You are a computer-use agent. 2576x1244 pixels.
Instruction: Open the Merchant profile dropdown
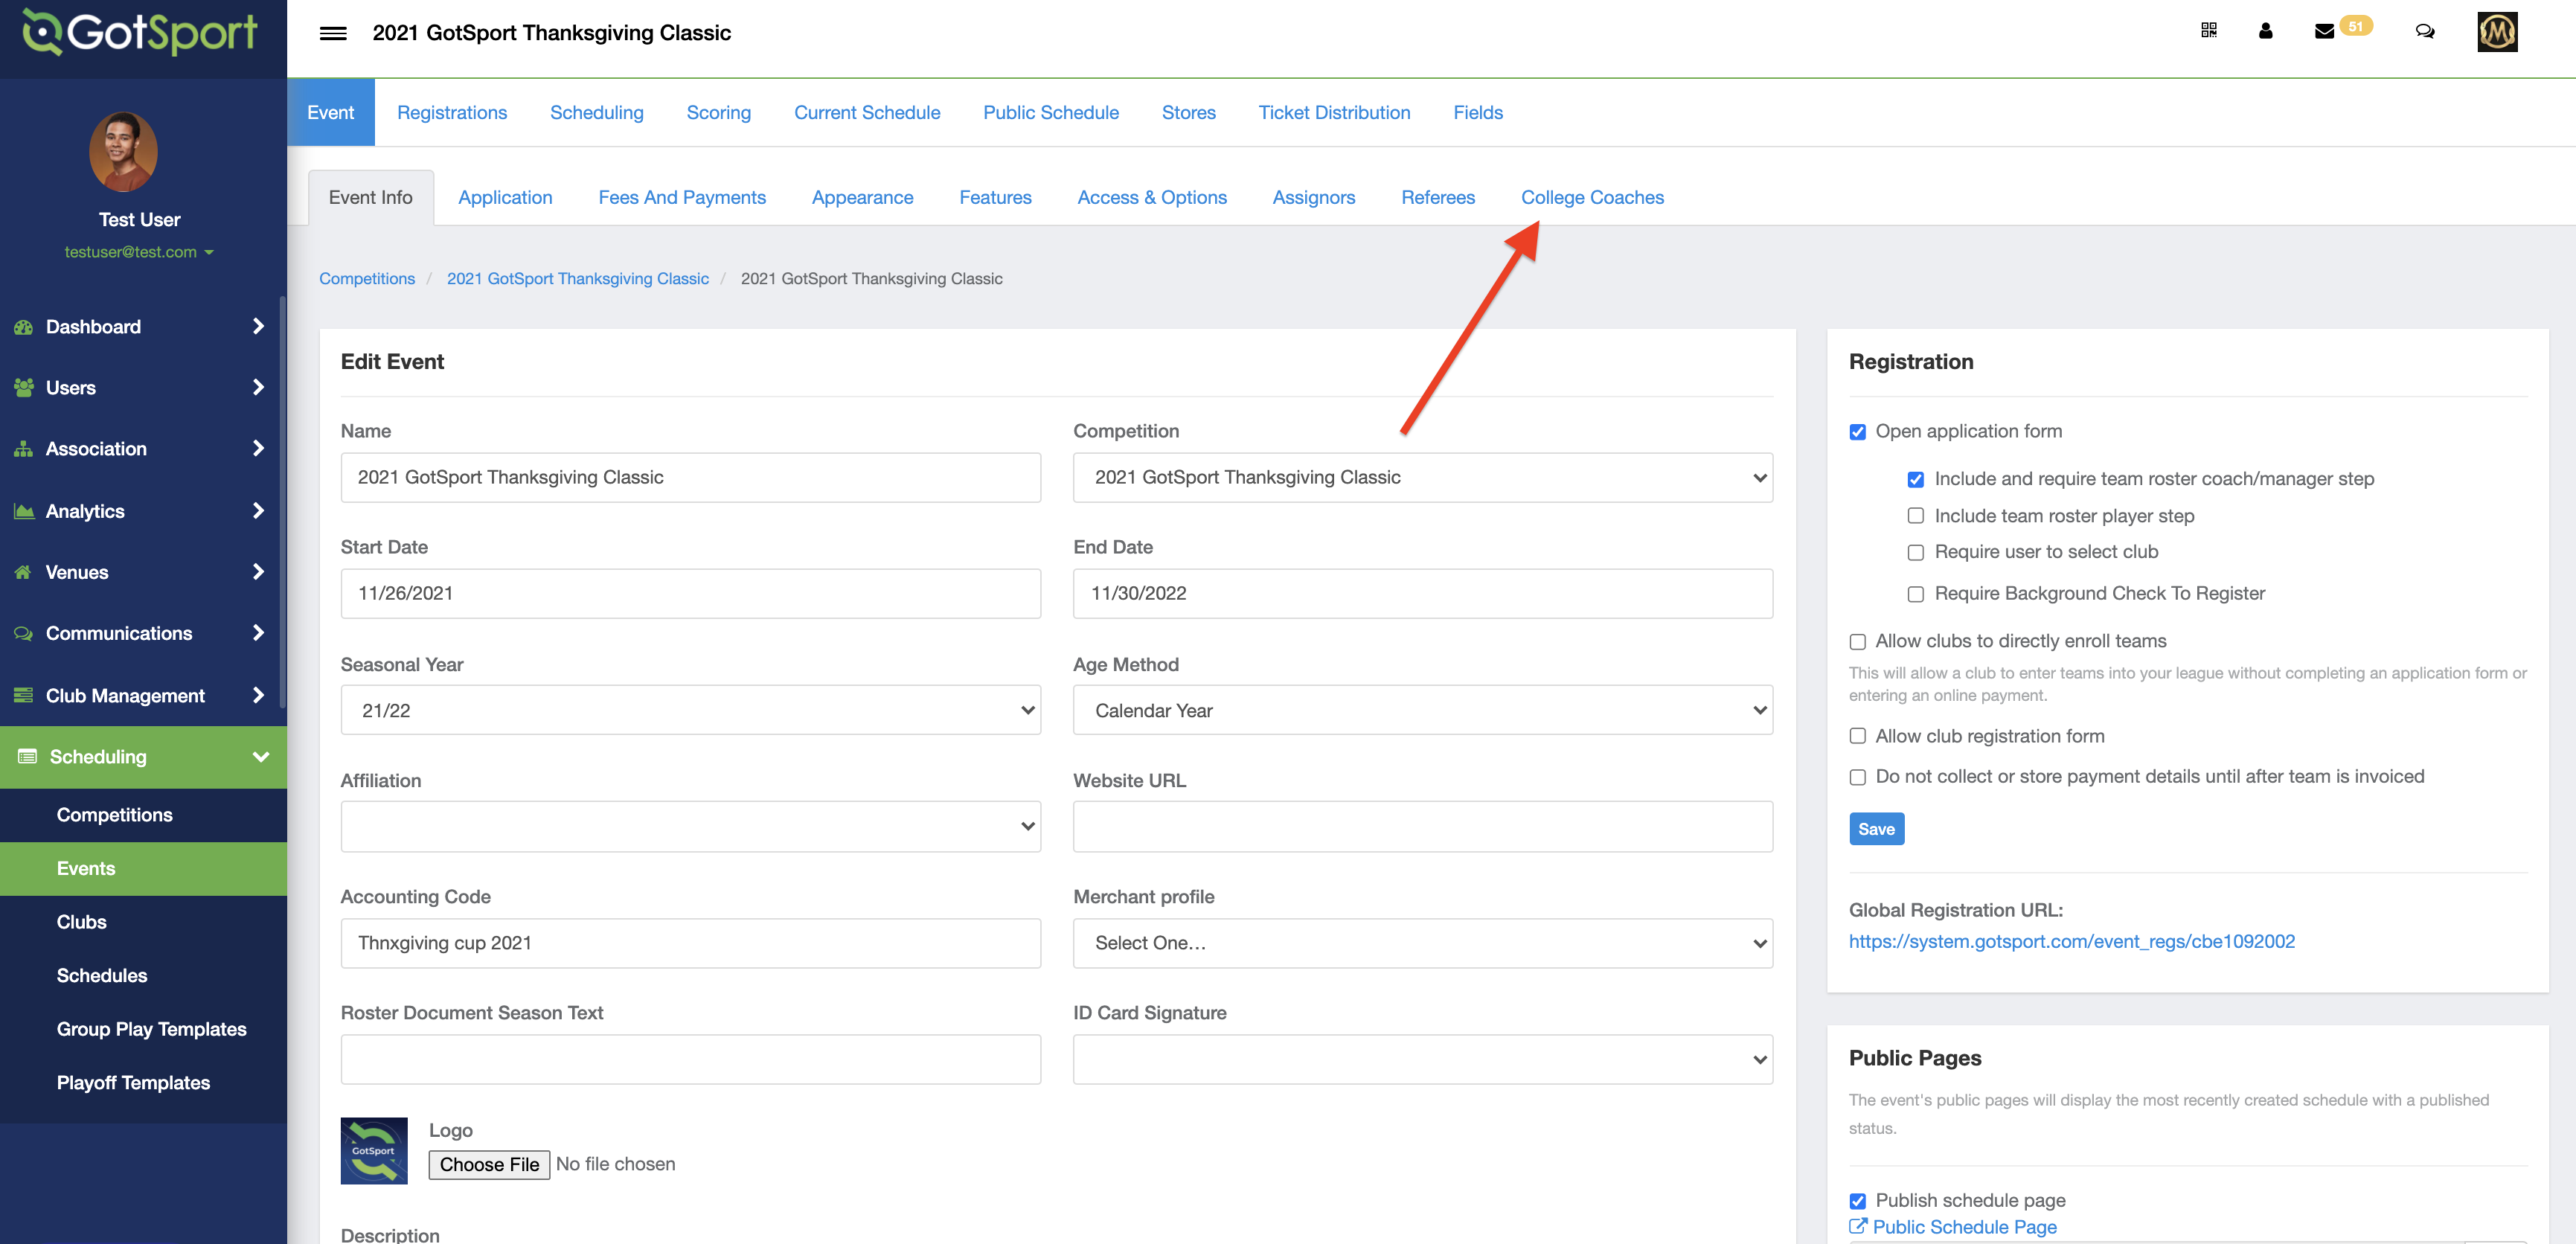(x=1423, y=943)
